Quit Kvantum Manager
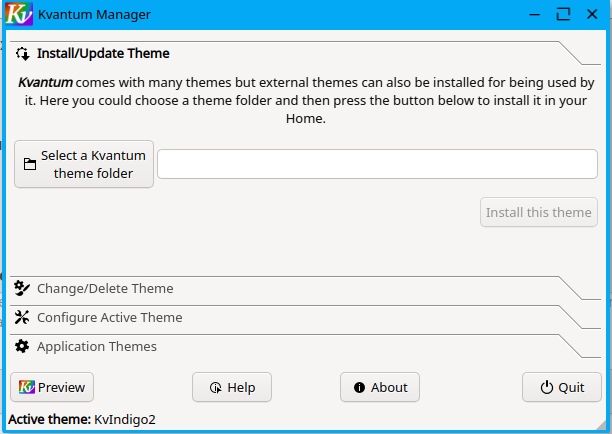The image size is (612, 434). click(562, 387)
